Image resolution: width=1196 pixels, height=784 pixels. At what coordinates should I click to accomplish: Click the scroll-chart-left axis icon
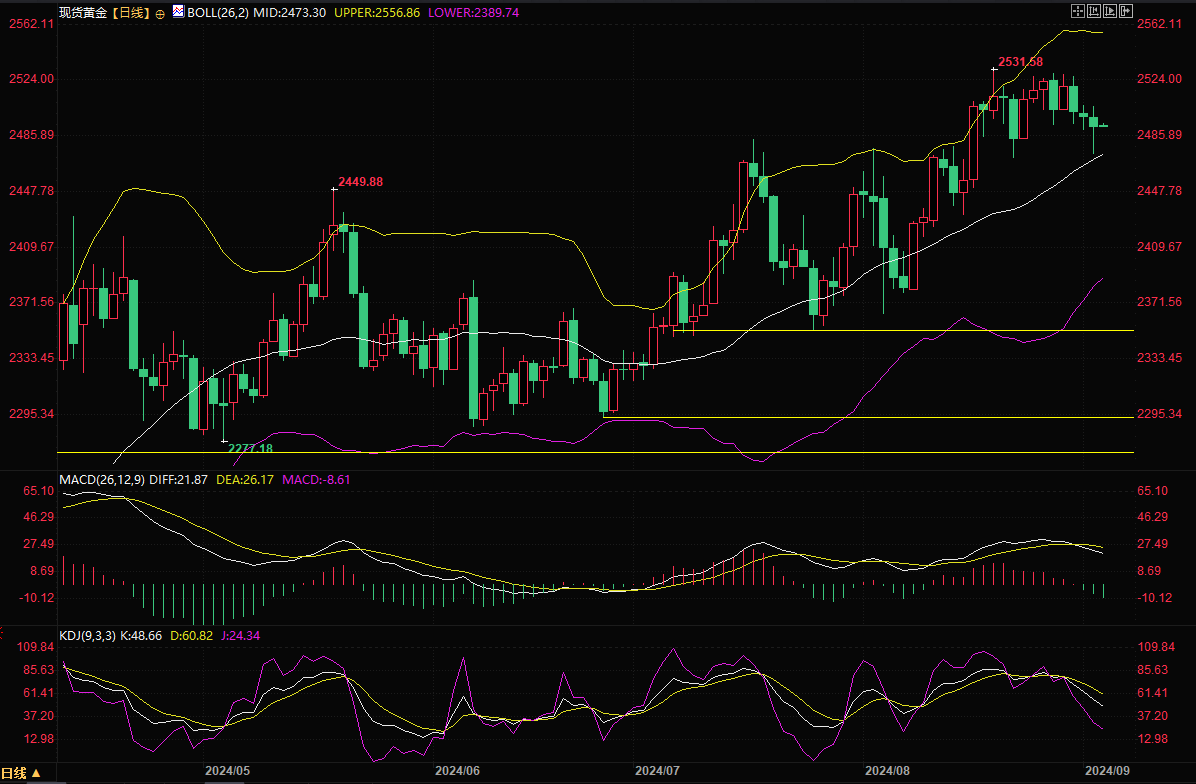coord(1093,11)
